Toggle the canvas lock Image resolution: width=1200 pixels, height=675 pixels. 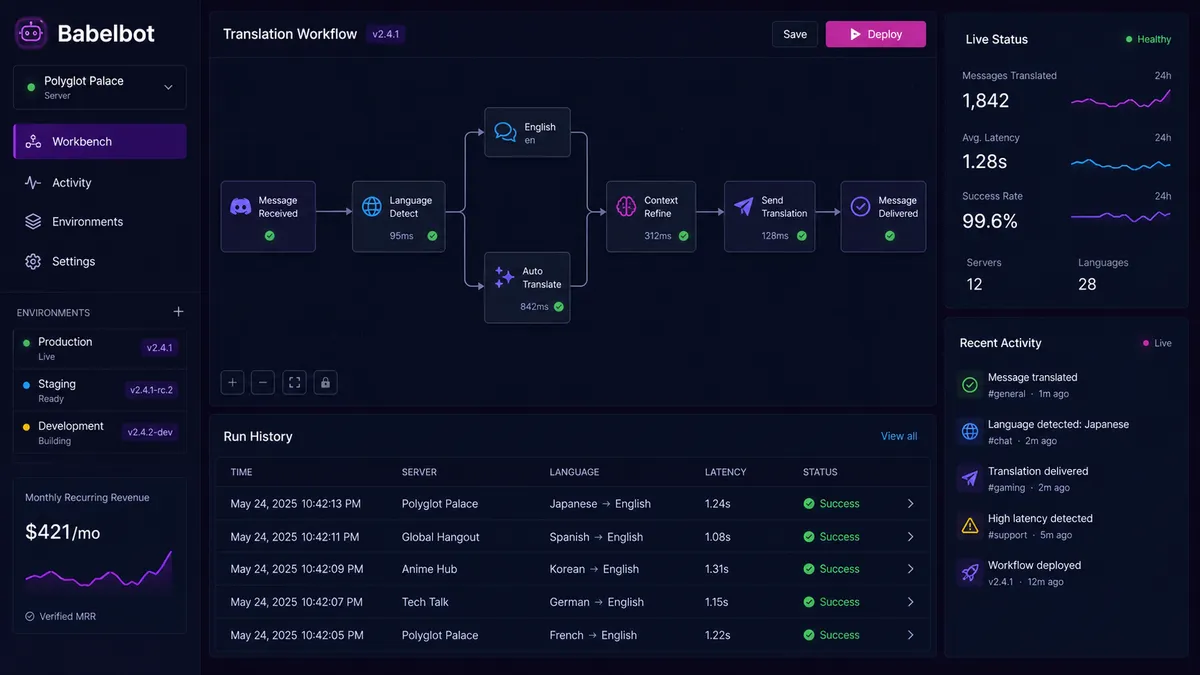click(324, 382)
